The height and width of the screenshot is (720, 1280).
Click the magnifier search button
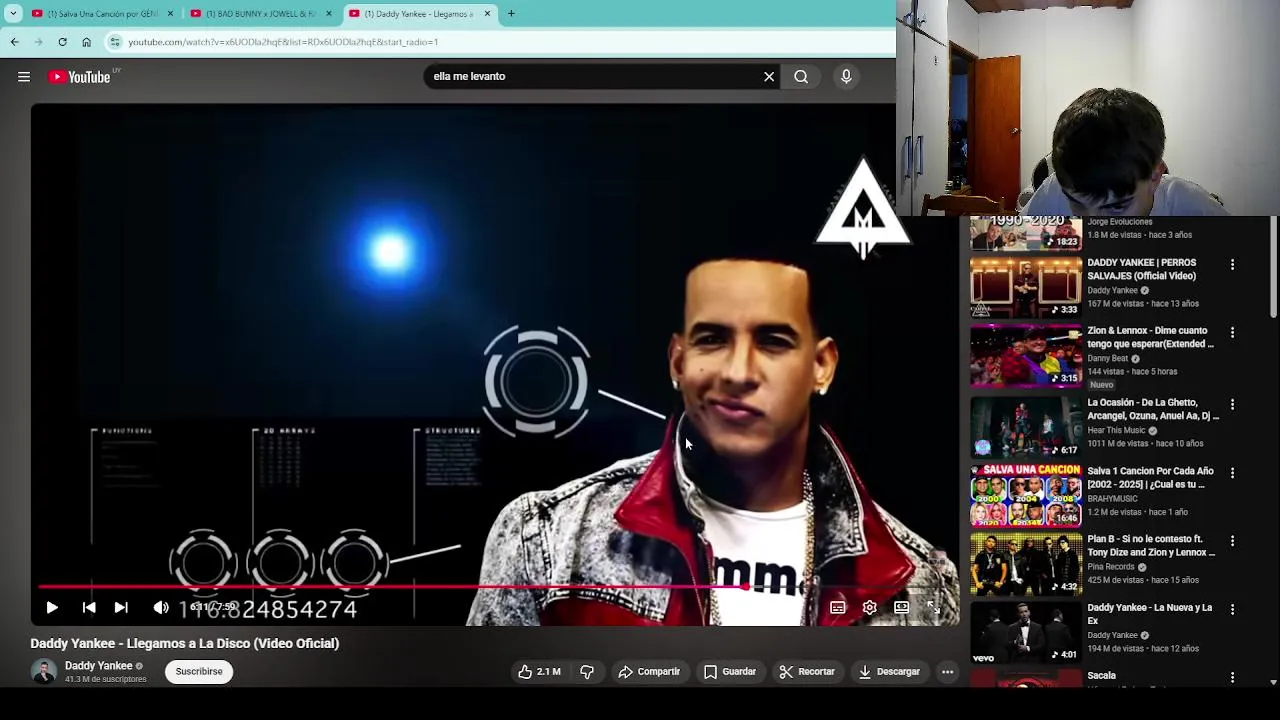(801, 76)
